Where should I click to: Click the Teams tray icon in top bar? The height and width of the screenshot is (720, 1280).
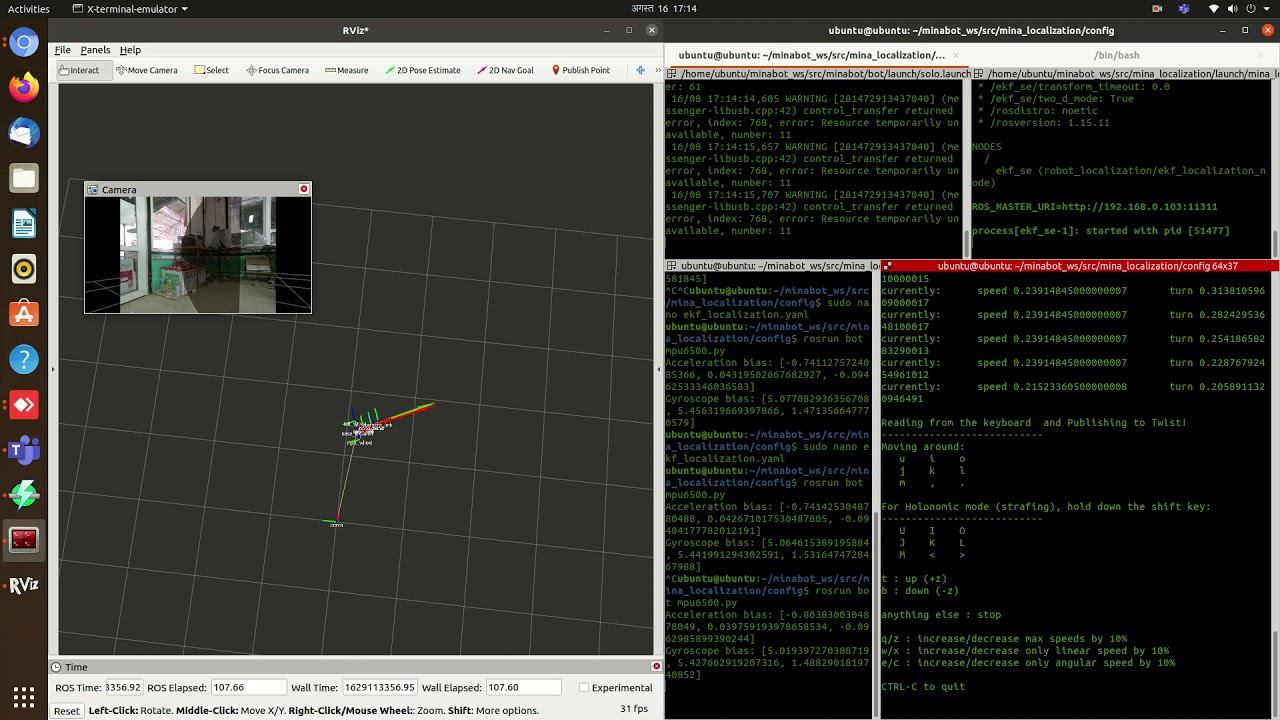[1185, 8]
